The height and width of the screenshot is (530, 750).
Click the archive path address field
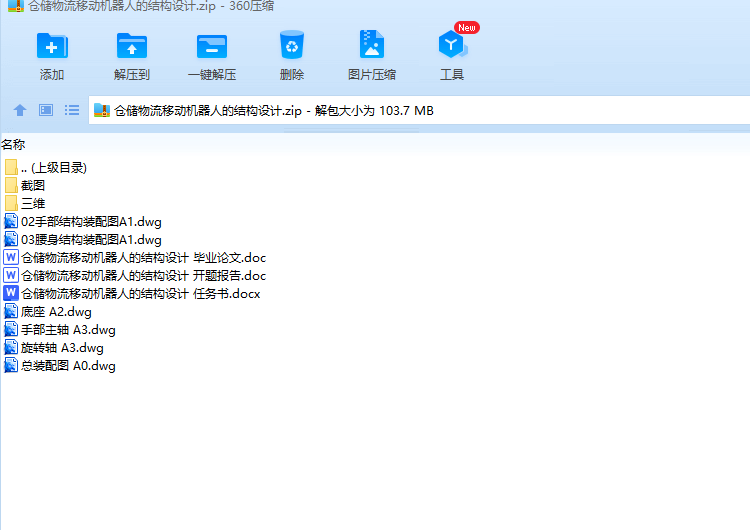click(419, 110)
